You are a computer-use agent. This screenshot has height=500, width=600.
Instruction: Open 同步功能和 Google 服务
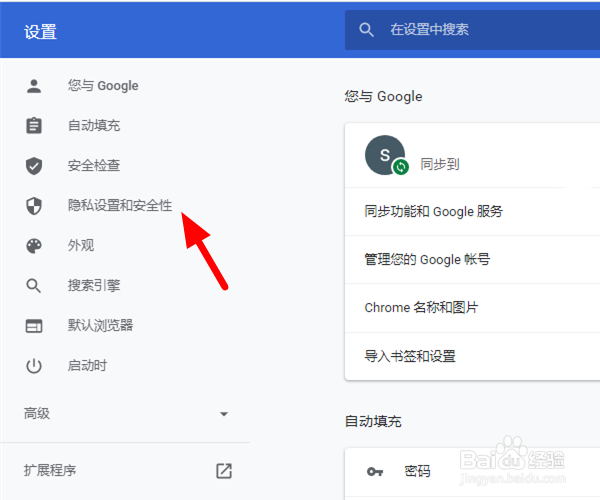(x=473, y=212)
